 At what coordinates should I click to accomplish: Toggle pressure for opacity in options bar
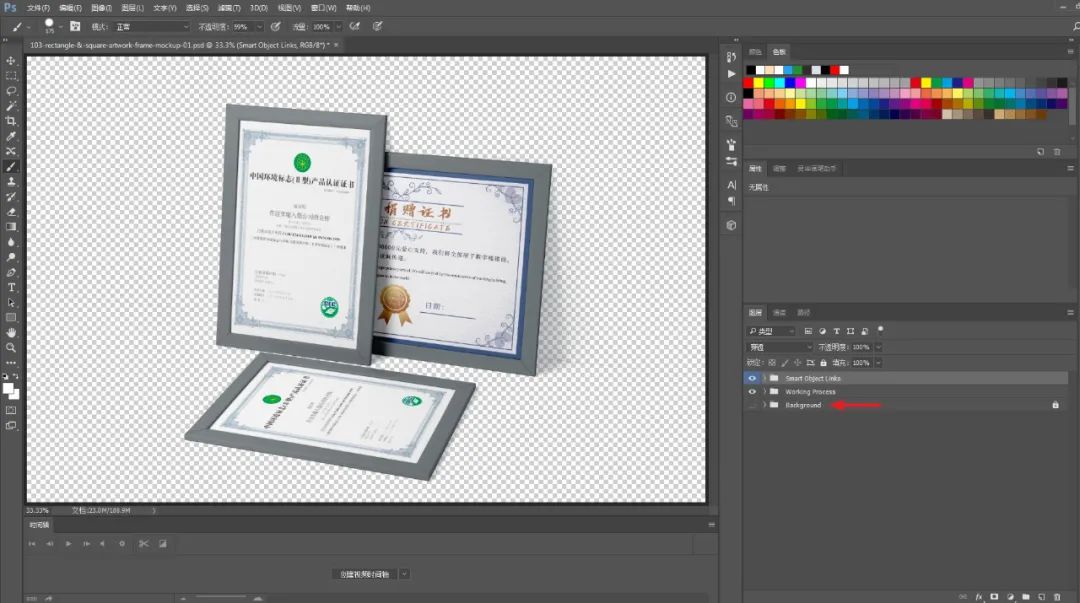coord(276,27)
